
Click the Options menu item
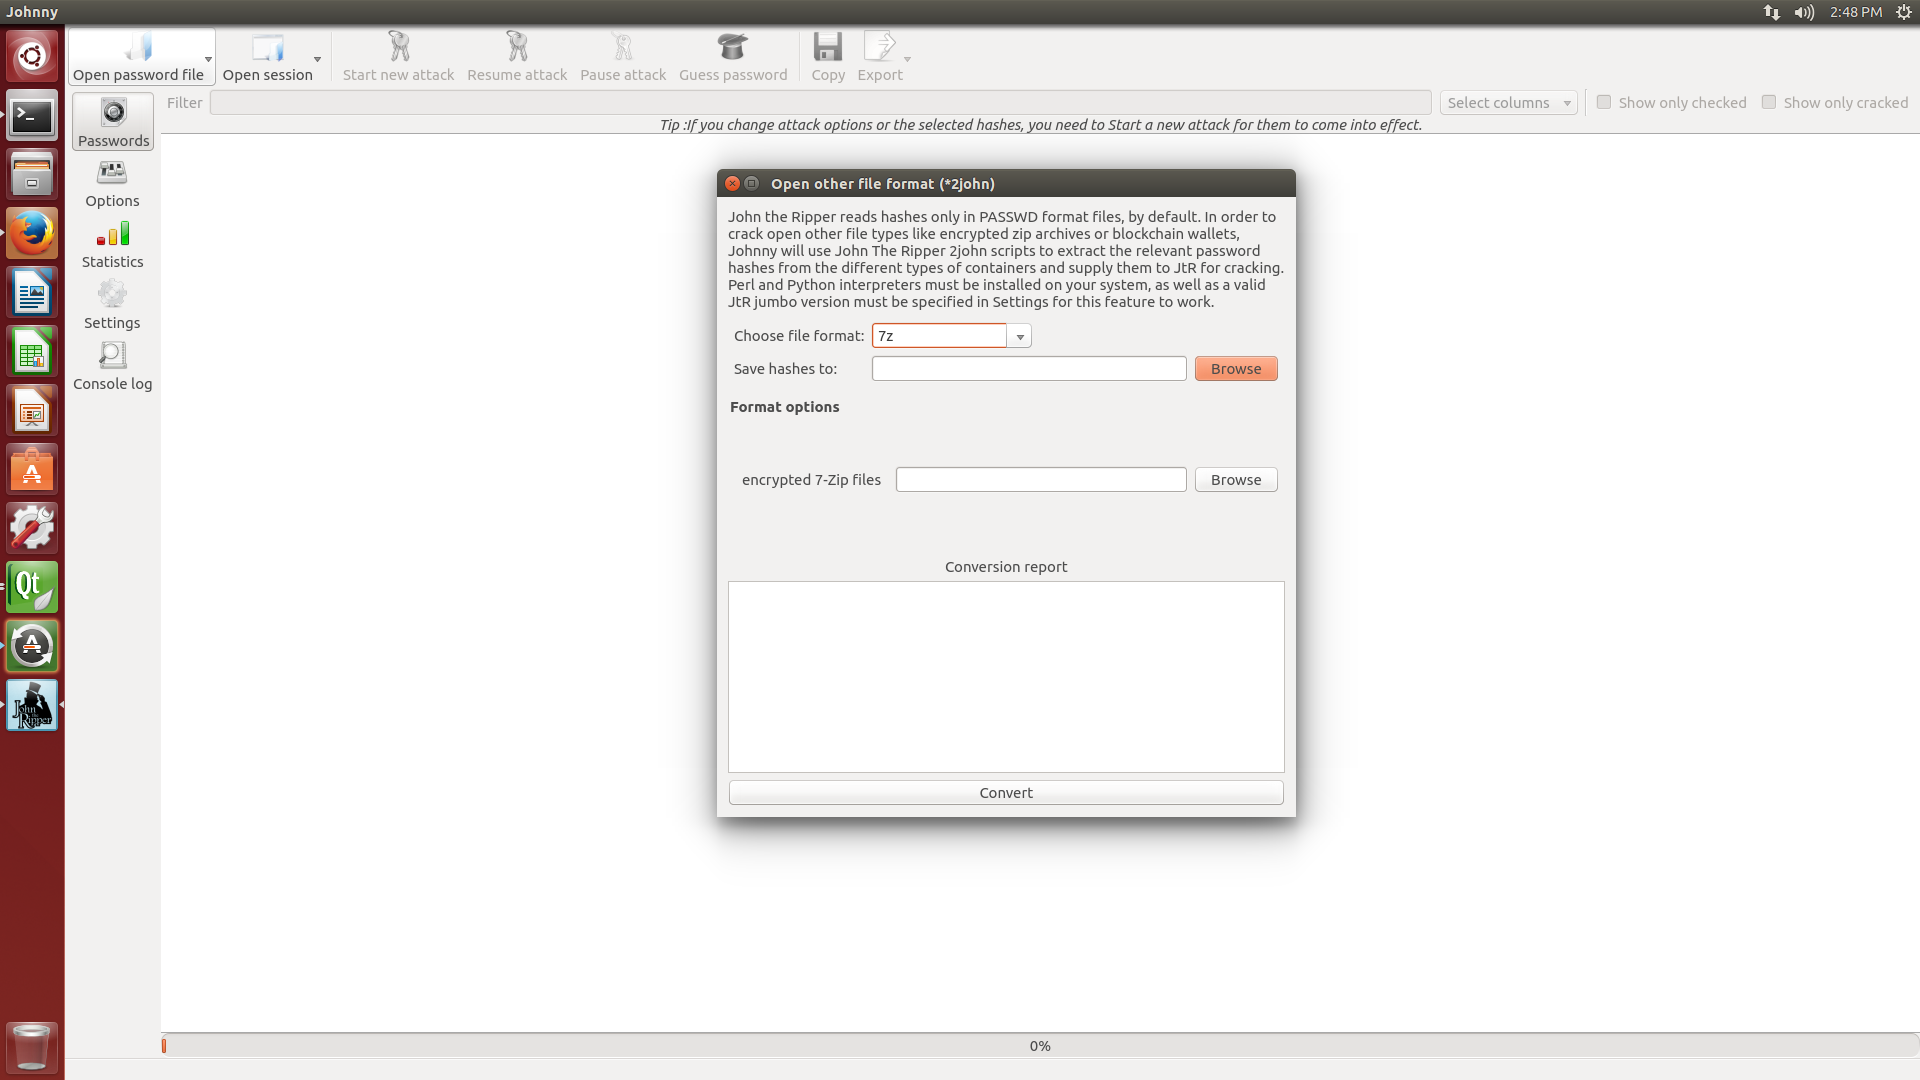[x=112, y=181]
